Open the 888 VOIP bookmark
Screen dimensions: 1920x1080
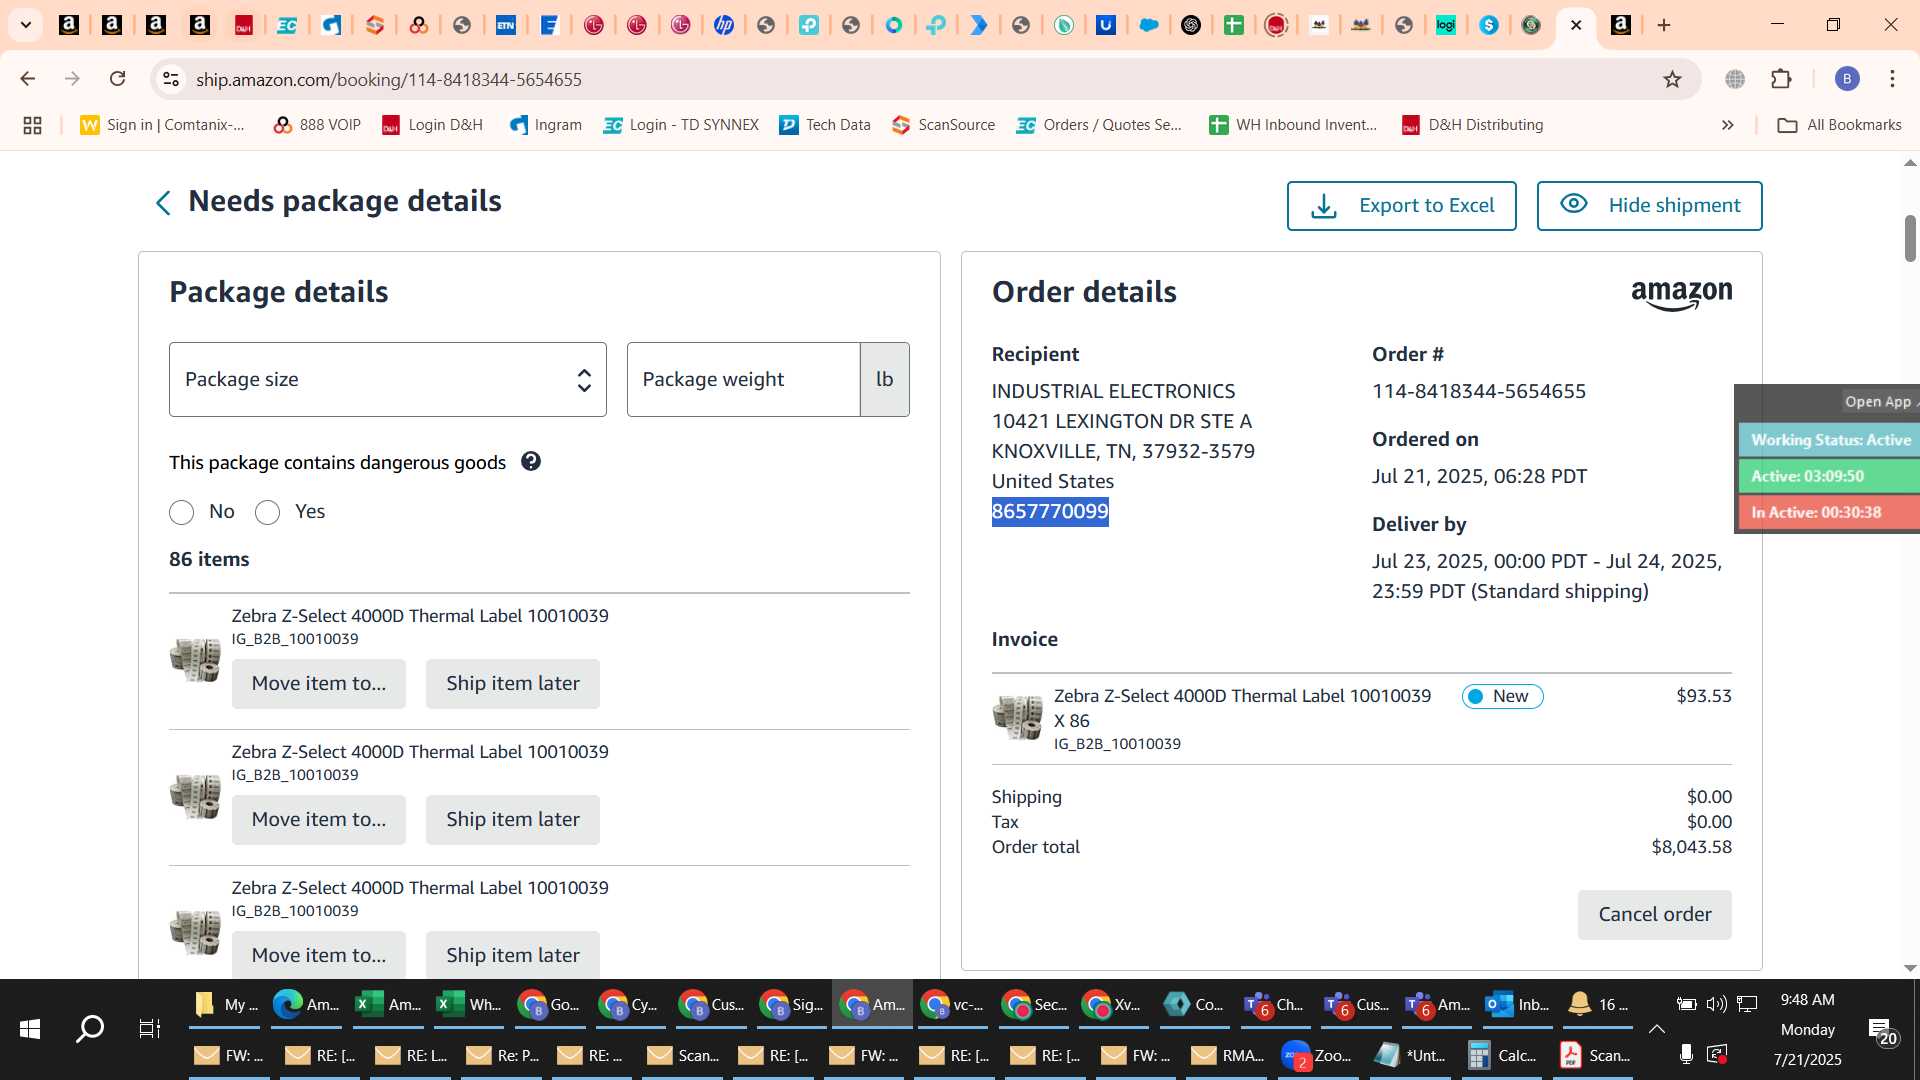point(317,125)
